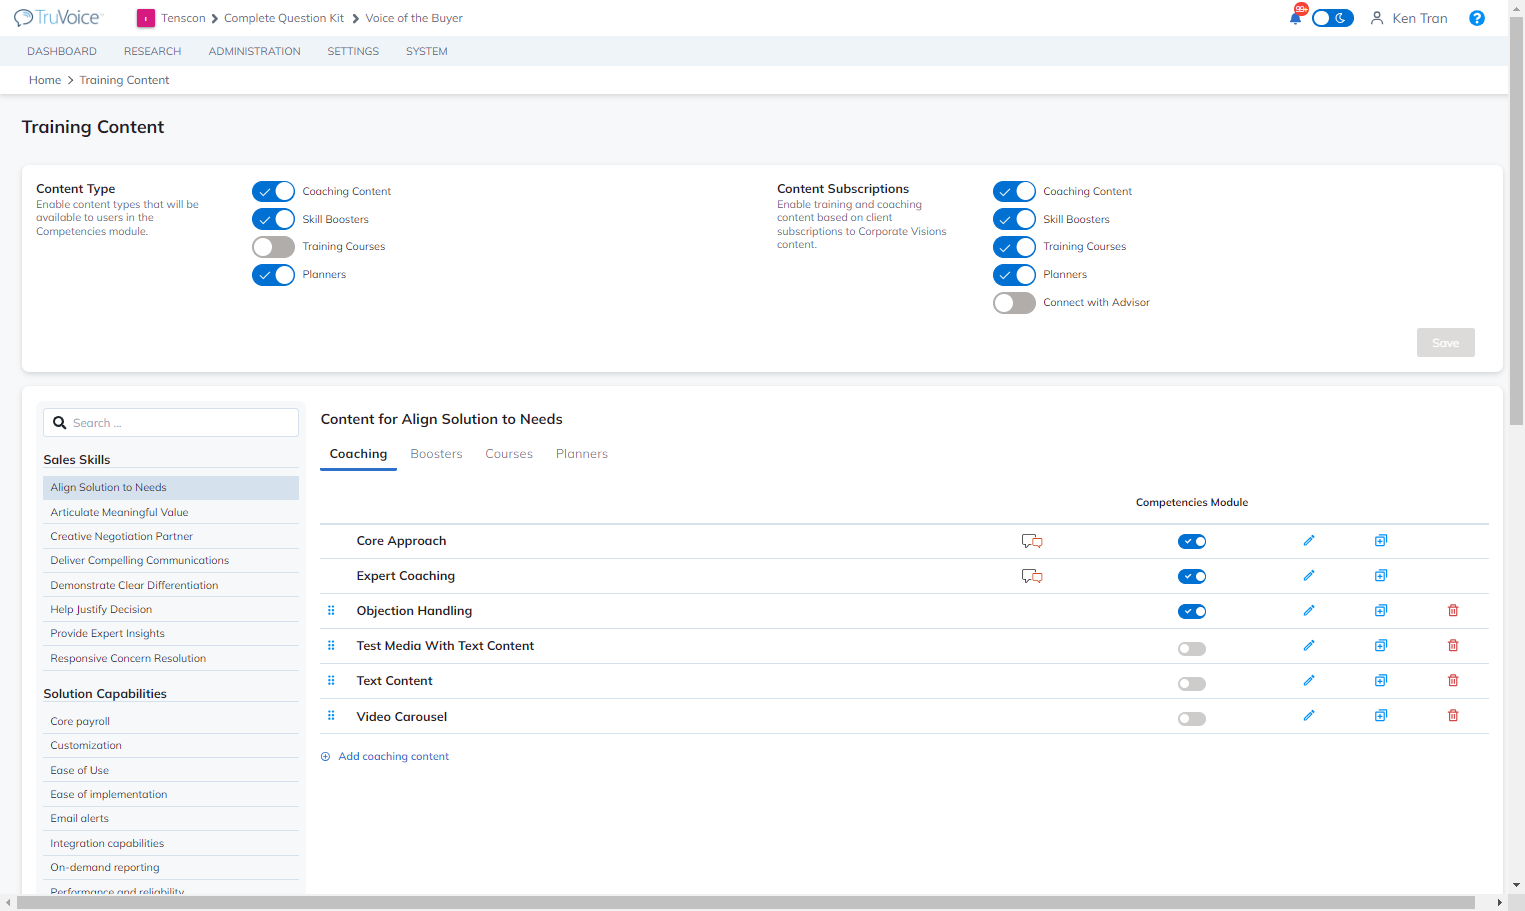Toggle the dark mode switch in the header
The image size is (1525, 911).
coord(1333,18)
